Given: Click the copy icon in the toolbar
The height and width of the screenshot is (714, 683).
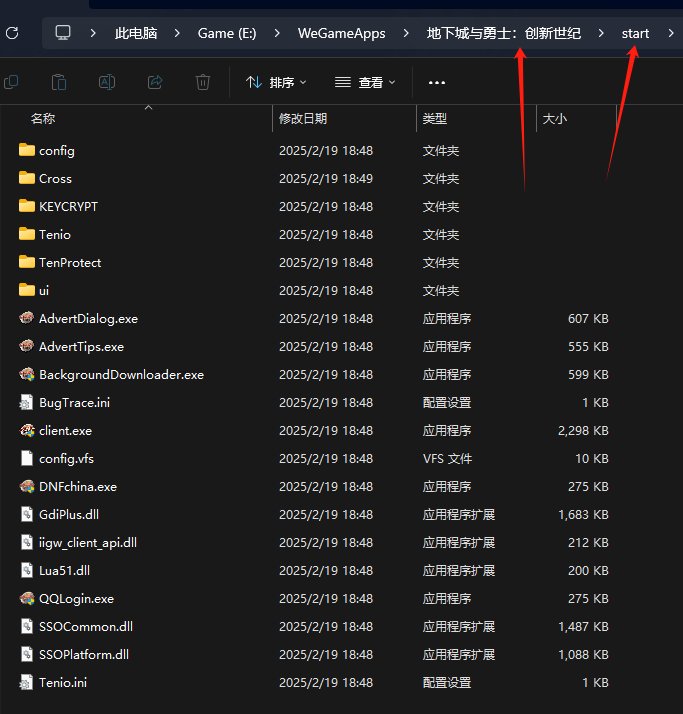Looking at the screenshot, I should click(x=11, y=82).
